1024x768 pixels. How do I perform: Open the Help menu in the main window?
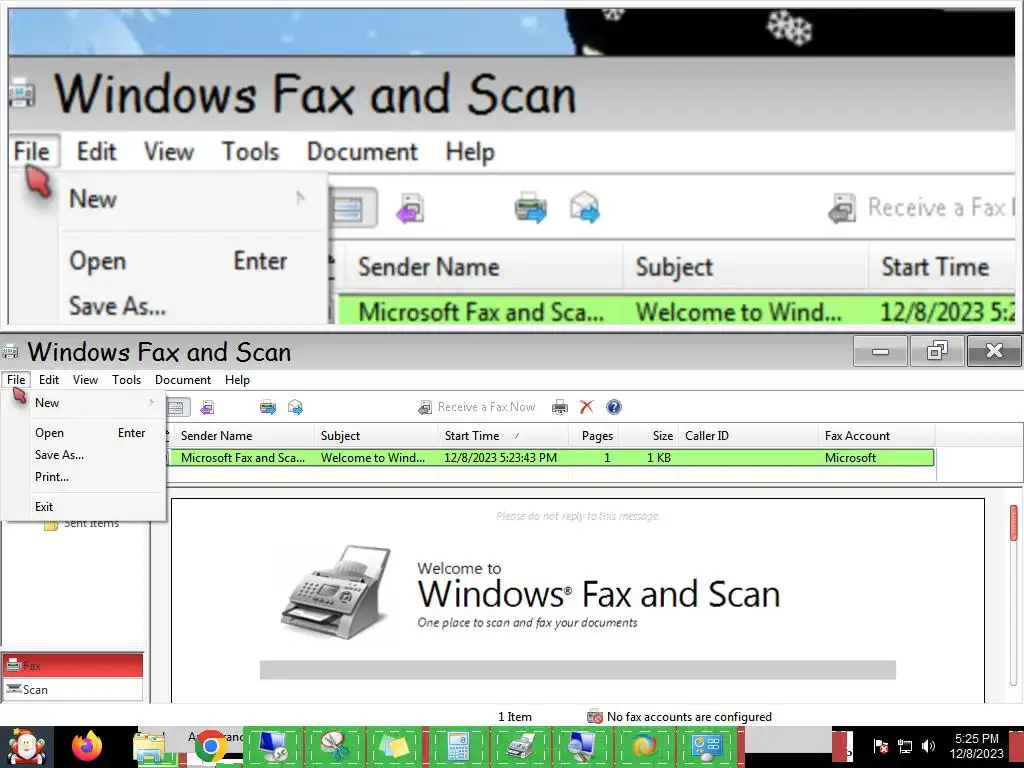(x=237, y=380)
